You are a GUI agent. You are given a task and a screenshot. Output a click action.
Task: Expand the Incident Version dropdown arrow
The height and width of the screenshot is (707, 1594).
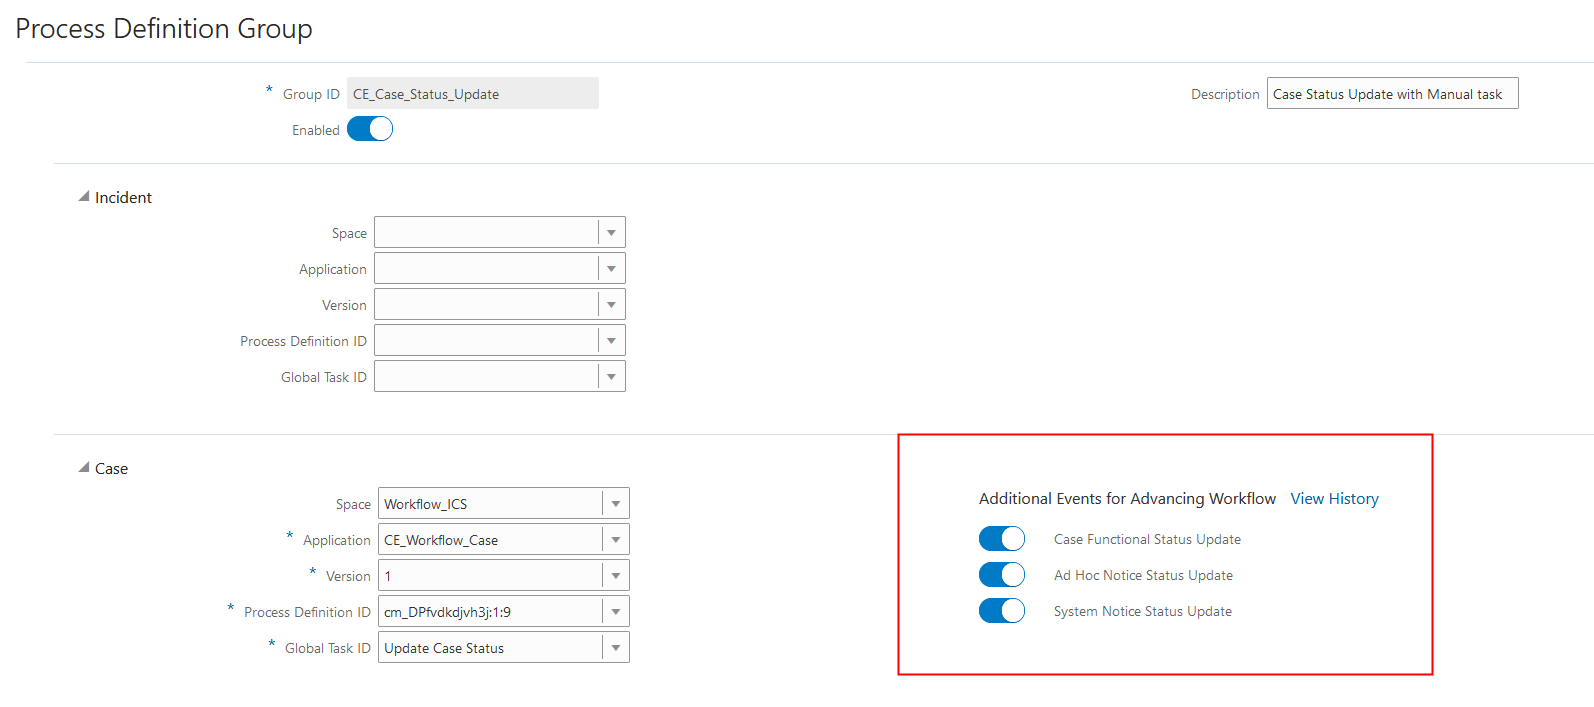pos(611,305)
